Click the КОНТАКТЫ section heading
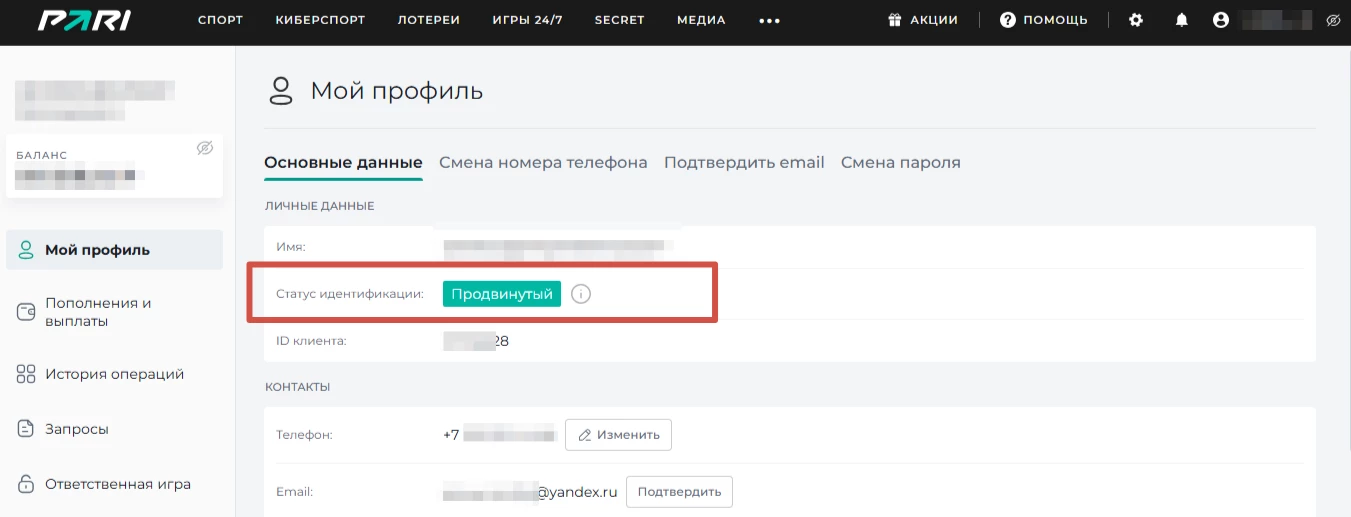 tap(297, 387)
